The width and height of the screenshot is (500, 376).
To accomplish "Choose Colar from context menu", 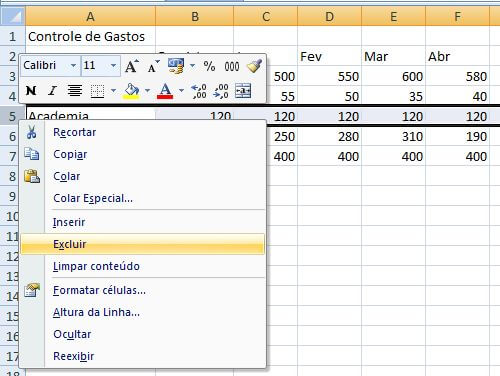I will point(143,176).
